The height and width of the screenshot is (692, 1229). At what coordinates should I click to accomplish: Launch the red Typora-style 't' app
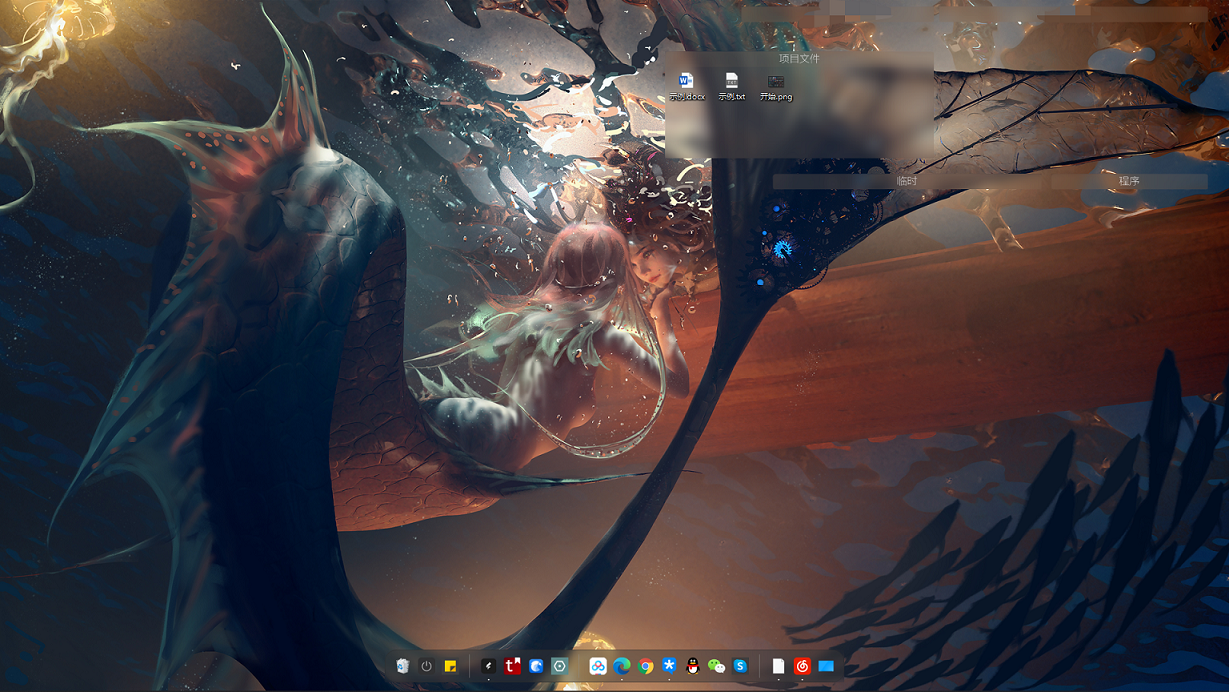click(513, 666)
